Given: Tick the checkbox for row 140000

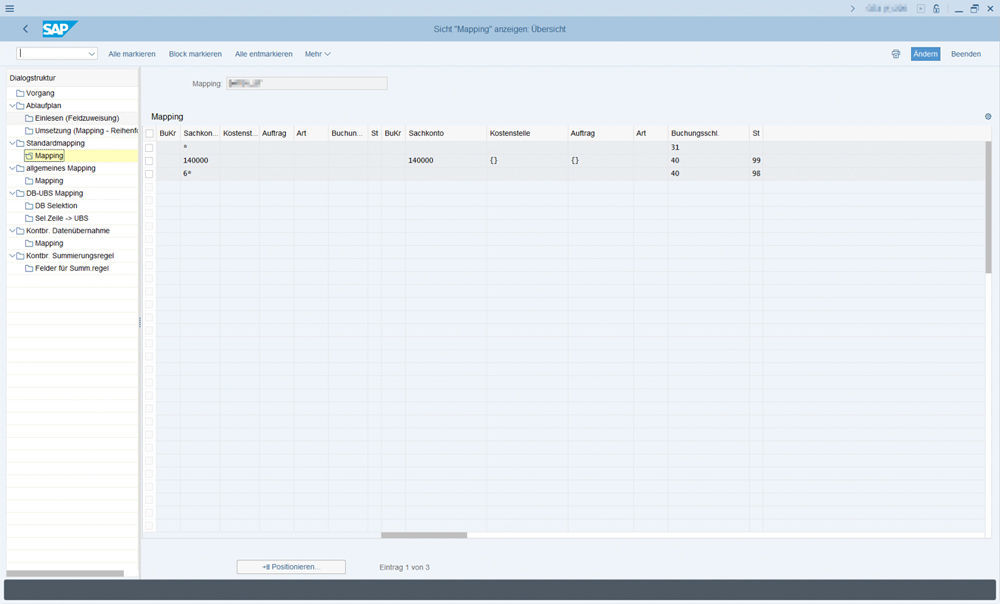Looking at the screenshot, I should 149,161.
